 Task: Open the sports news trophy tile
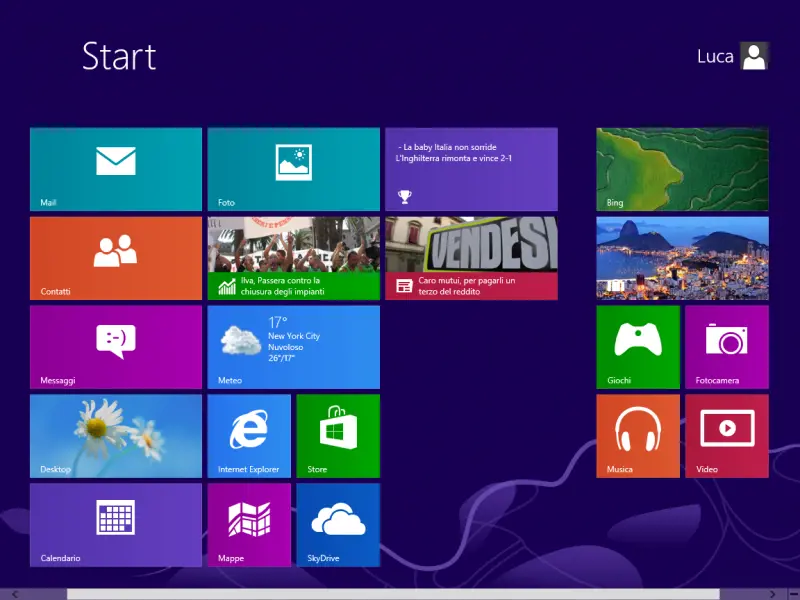[471, 169]
